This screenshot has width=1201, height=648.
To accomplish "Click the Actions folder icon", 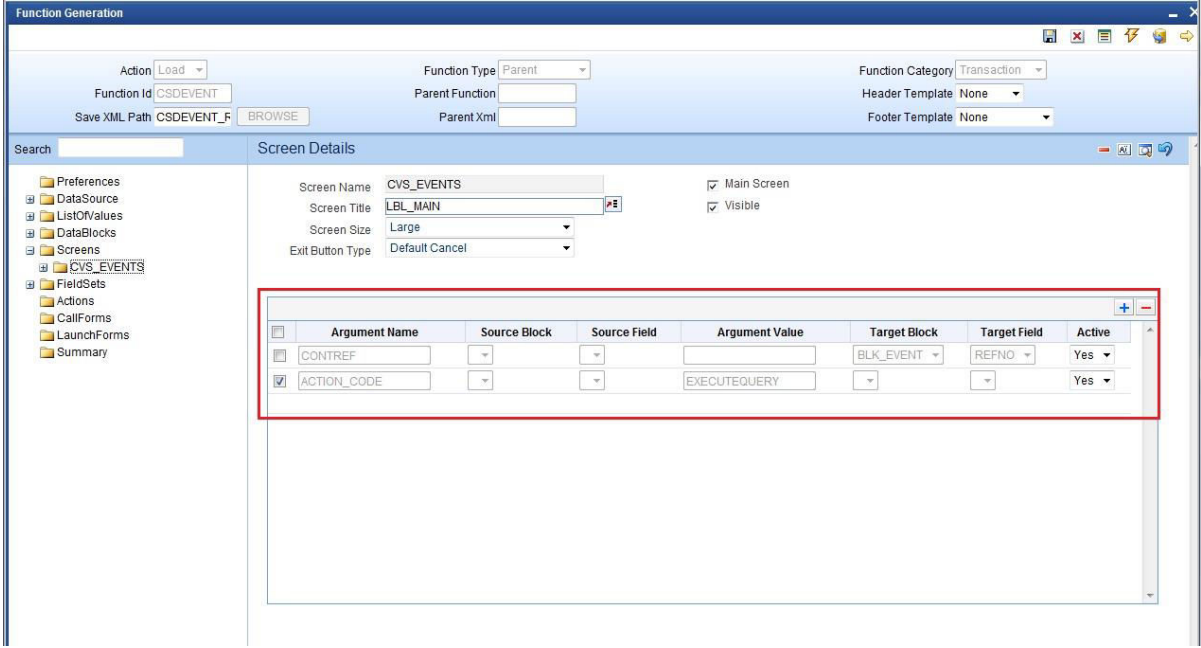I will coord(47,301).
